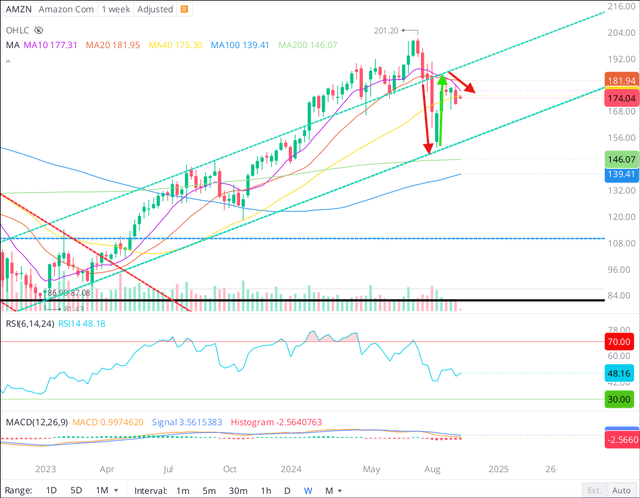Image resolution: width=640 pixels, height=498 pixels.
Task: Click the 174.04 current price tag
Action: pyautogui.click(x=622, y=98)
